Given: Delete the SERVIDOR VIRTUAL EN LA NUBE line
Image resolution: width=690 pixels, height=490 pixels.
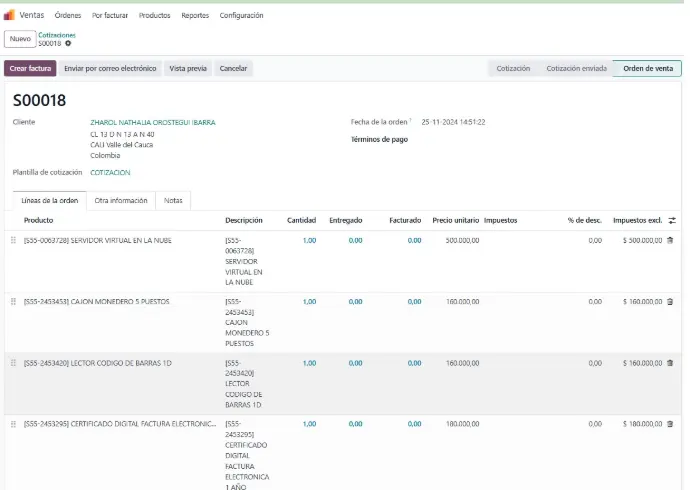Looking at the screenshot, I should pos(670,240).
